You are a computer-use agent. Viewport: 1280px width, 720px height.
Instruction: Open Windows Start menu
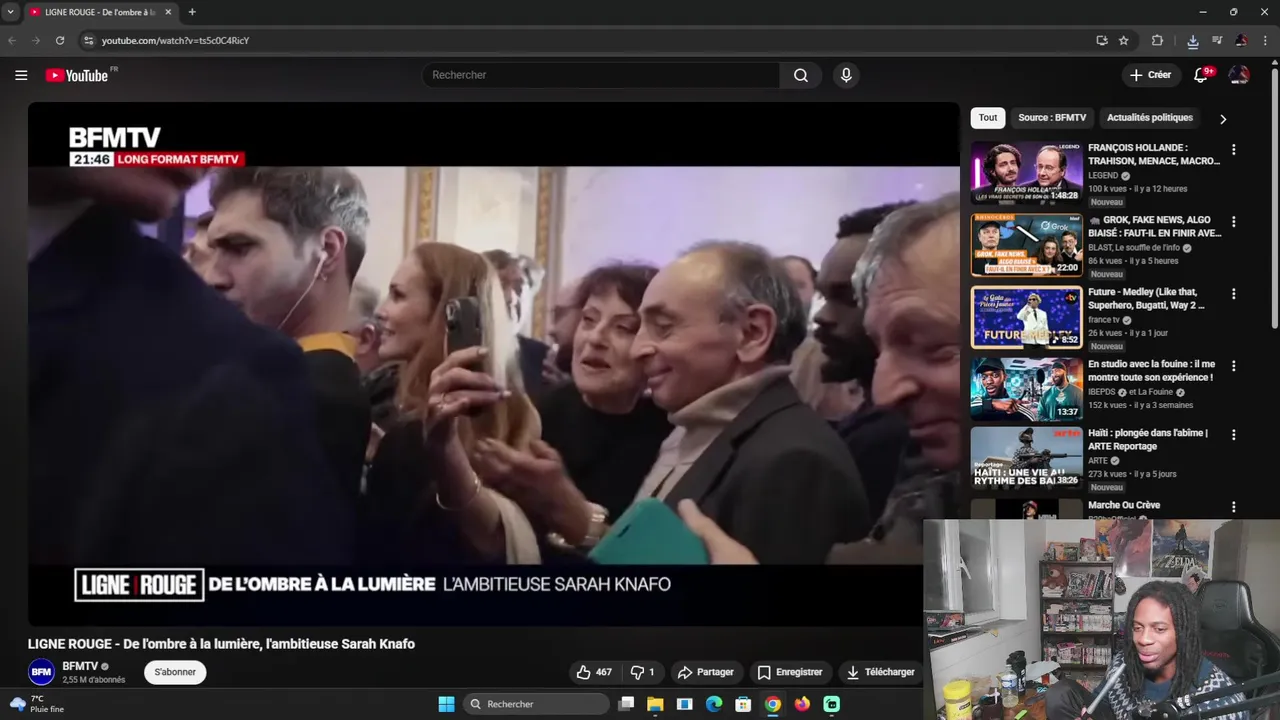tap(446, 704)
